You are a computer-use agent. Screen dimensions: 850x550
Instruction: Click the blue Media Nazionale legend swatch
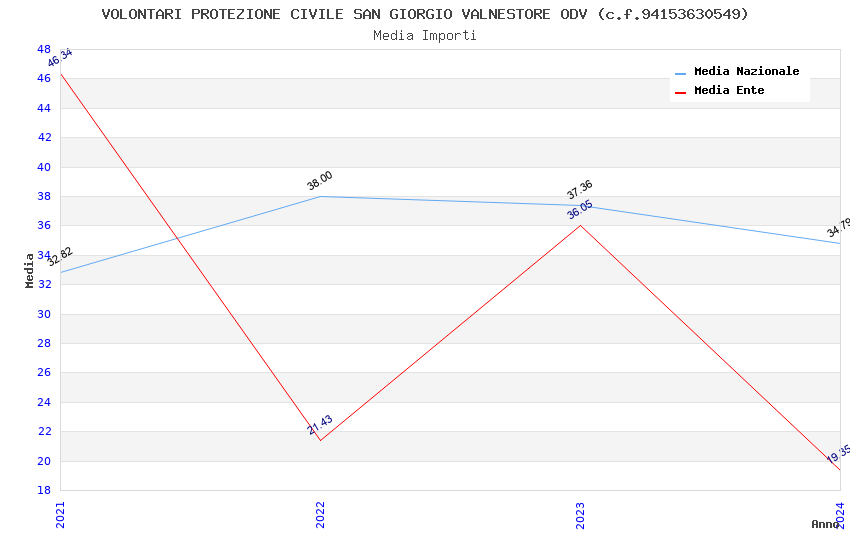tap(681, 73)
